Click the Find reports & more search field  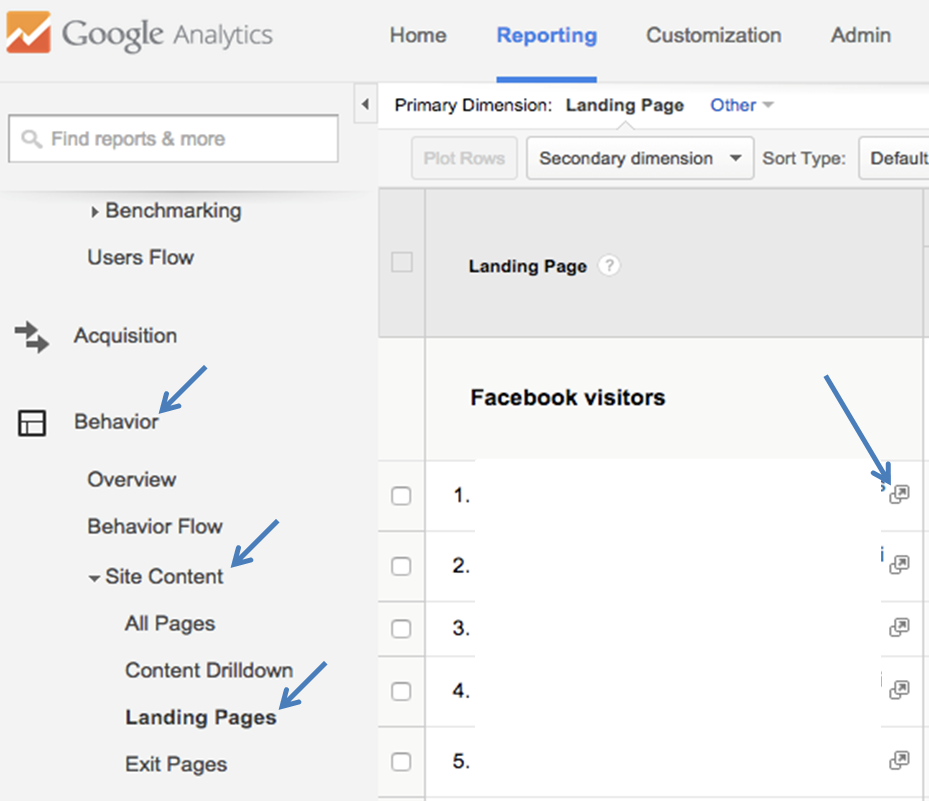(x=173, y=139)
